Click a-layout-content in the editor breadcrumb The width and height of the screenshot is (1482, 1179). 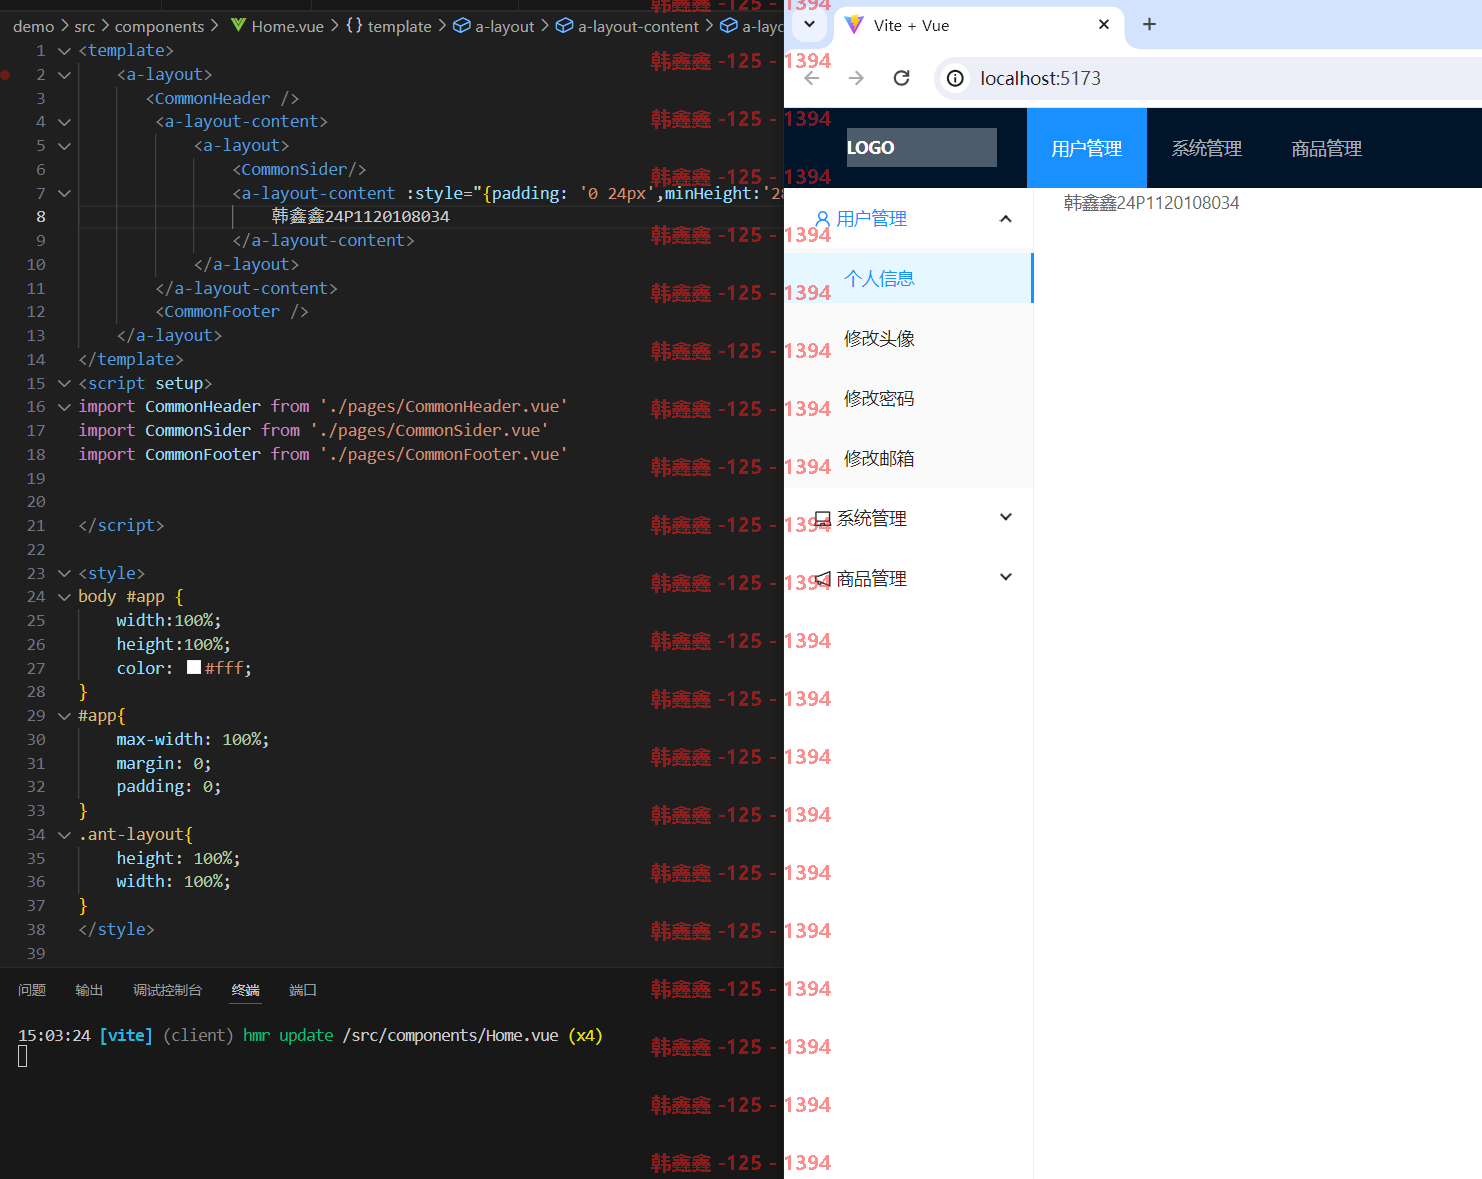coord(638,26)
